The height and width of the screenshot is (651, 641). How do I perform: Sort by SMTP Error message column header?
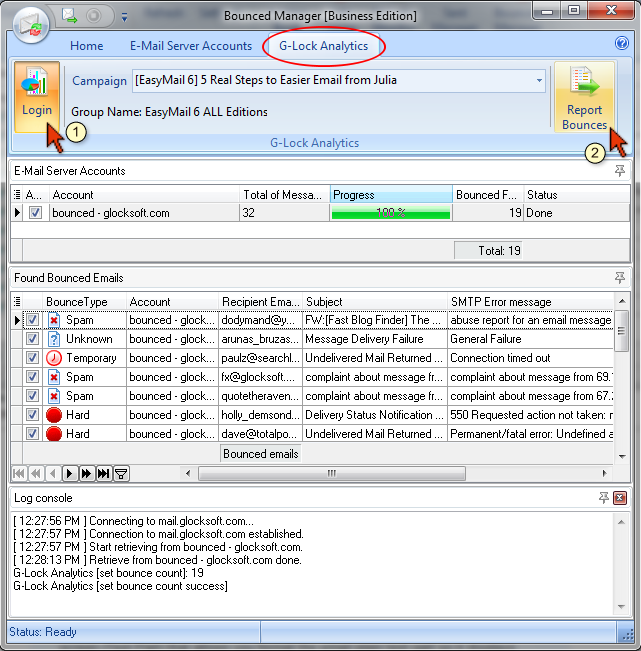click(531, 301)
